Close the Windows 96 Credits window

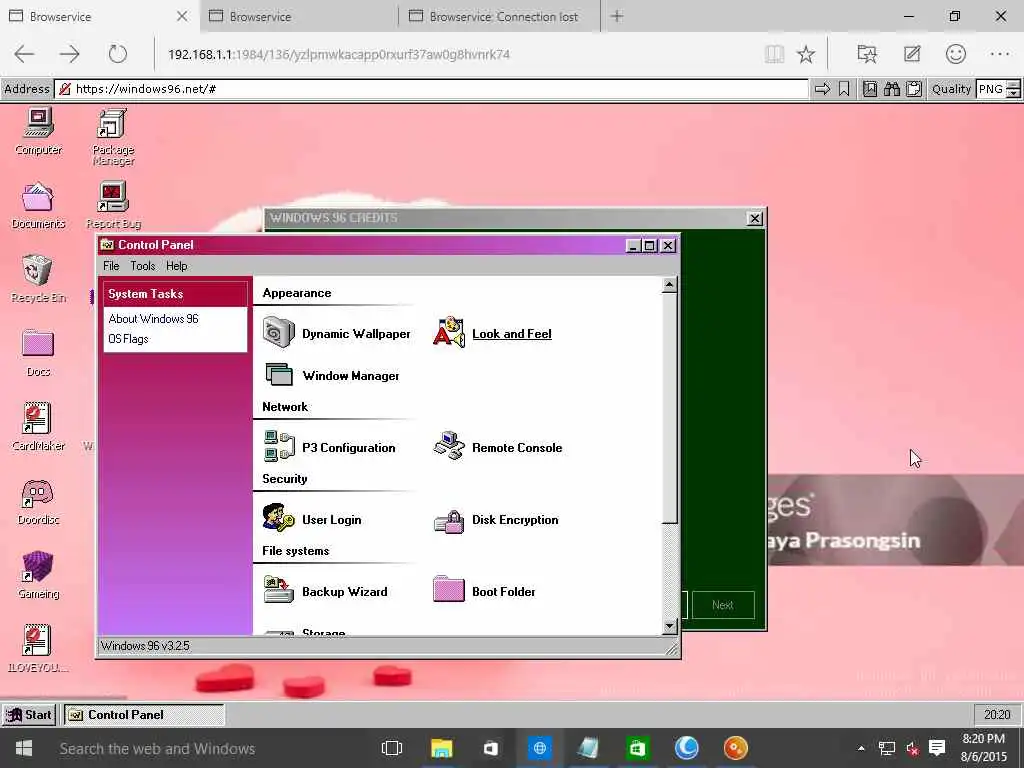pos(754,218)
